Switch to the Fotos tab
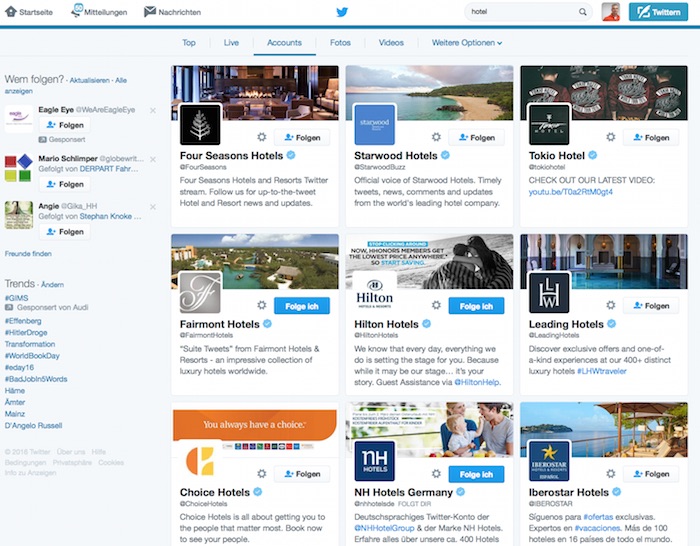The width and height of the screenshot is (700, 546). click(x=340, y=43)
